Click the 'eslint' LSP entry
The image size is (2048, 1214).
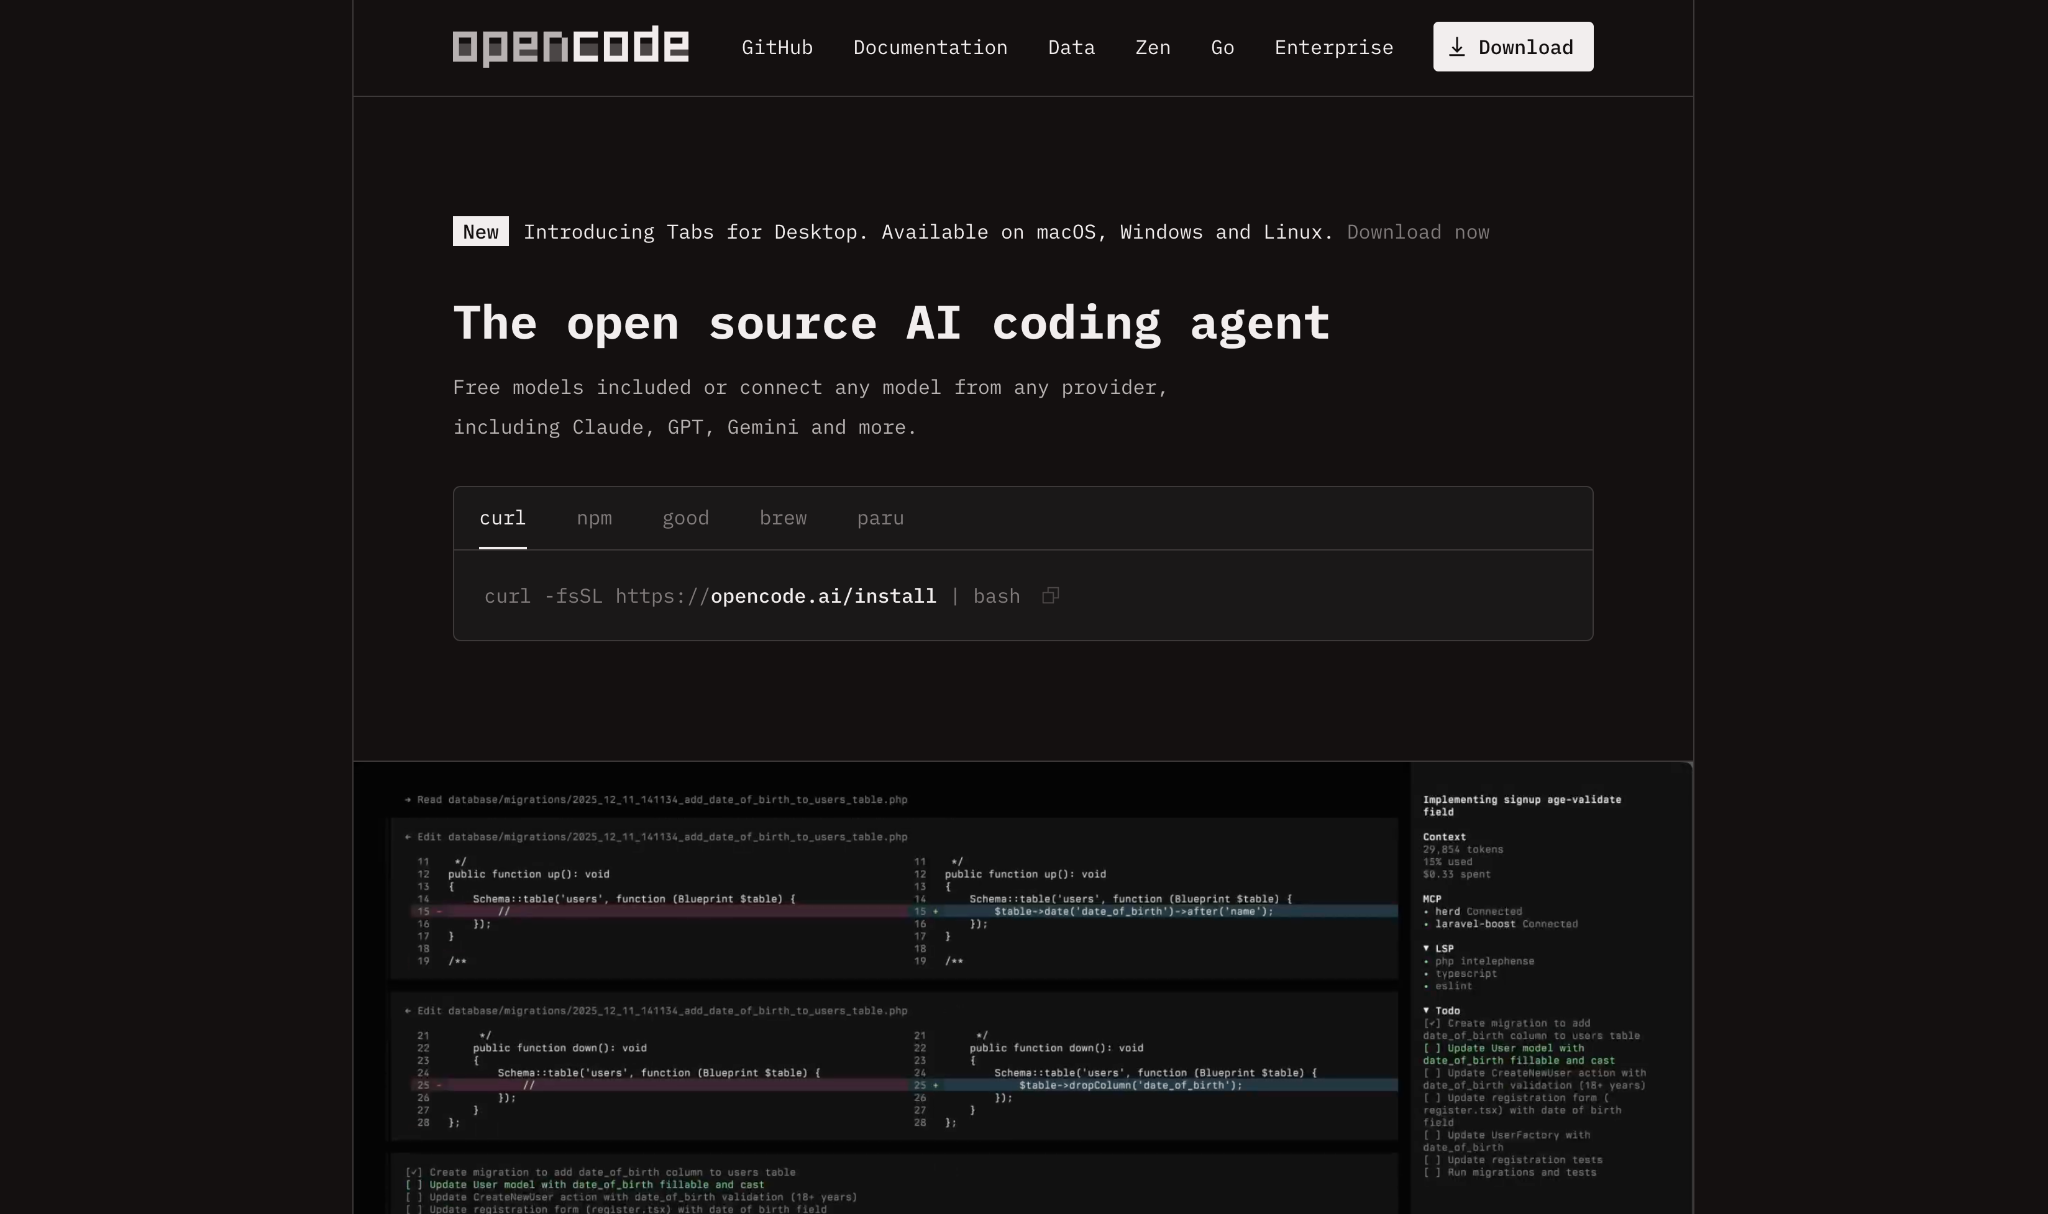click(x=1450, y=986)
